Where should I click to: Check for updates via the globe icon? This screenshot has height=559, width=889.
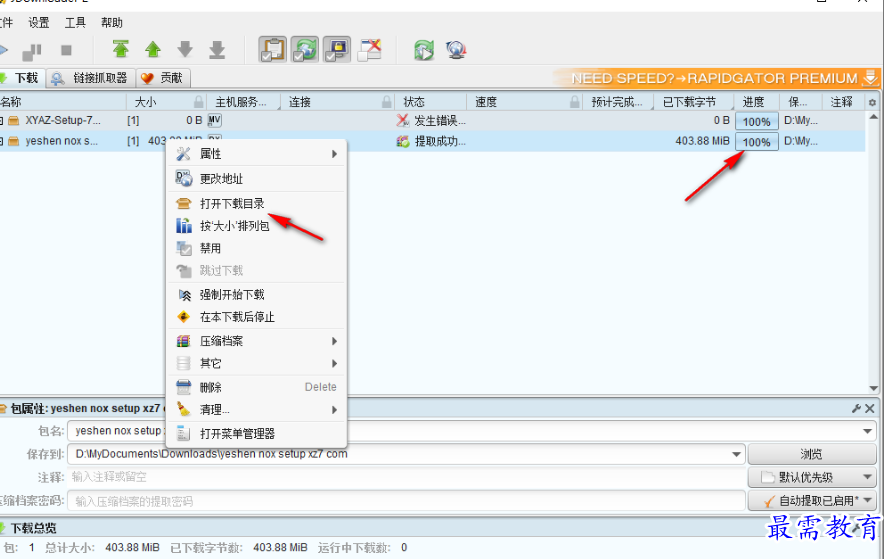click(x=456, y=50)
